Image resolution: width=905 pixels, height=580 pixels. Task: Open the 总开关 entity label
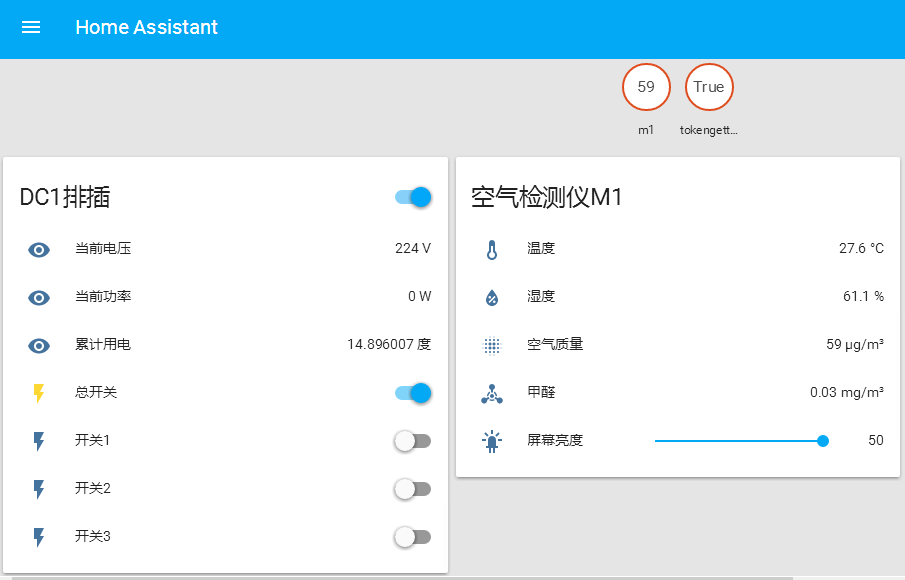tap(96, 392)
